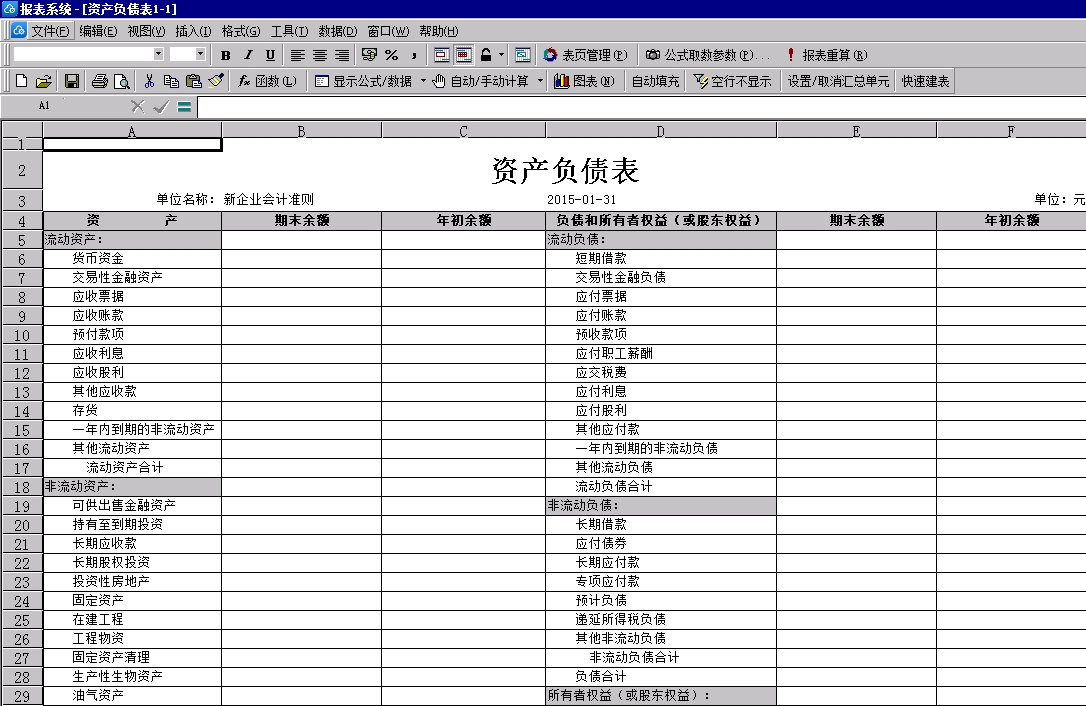Click 短期借款 cell
The width and height of the screenshot is (1086, 706).
(x=661, y=258)
